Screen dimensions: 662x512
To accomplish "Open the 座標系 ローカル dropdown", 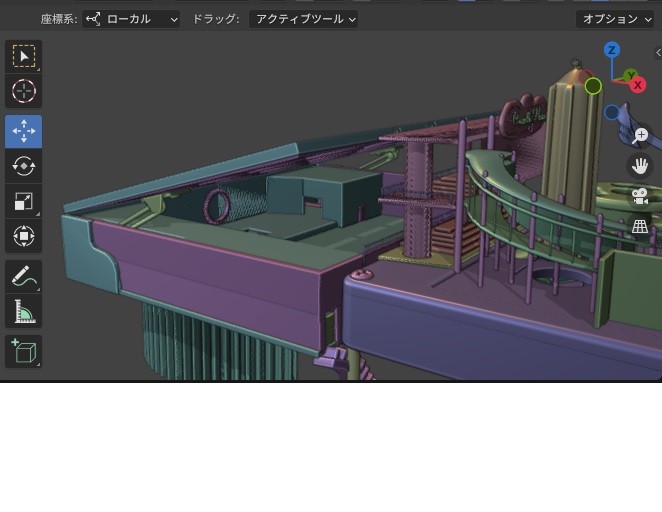I will [x=131, y=19].
